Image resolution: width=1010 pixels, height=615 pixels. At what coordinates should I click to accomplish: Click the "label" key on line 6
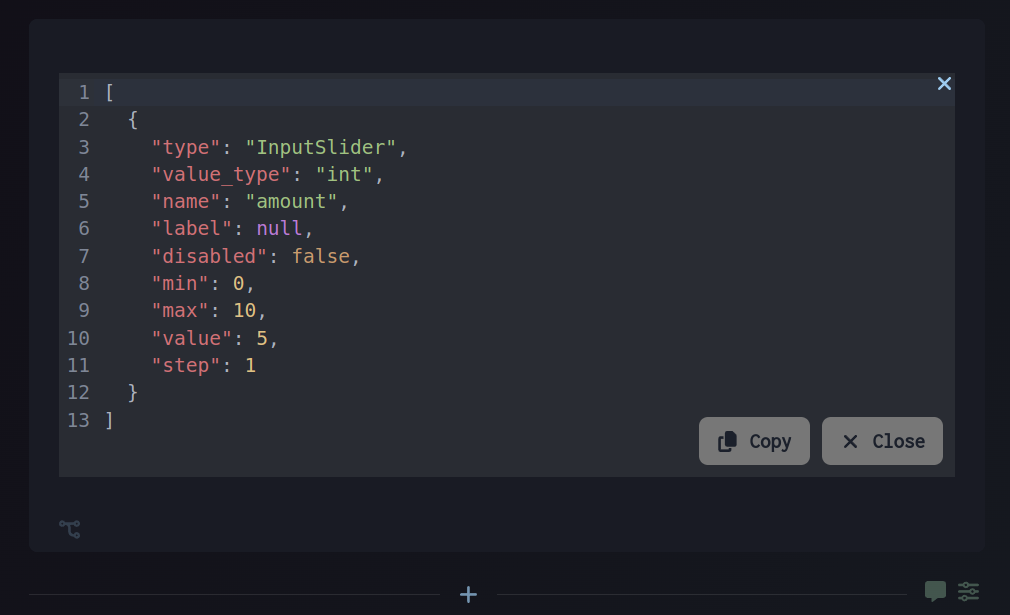click(x=191, y=229)
